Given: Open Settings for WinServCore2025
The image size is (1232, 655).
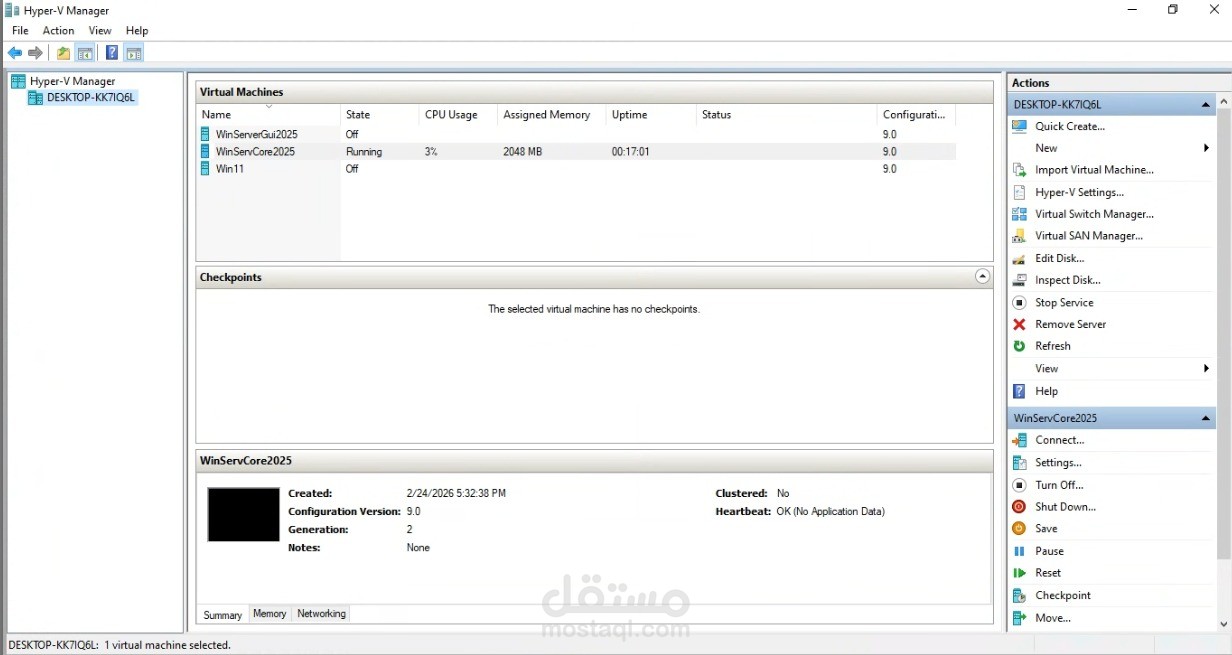Looking at the screenshot, I should click(1058, 463).
